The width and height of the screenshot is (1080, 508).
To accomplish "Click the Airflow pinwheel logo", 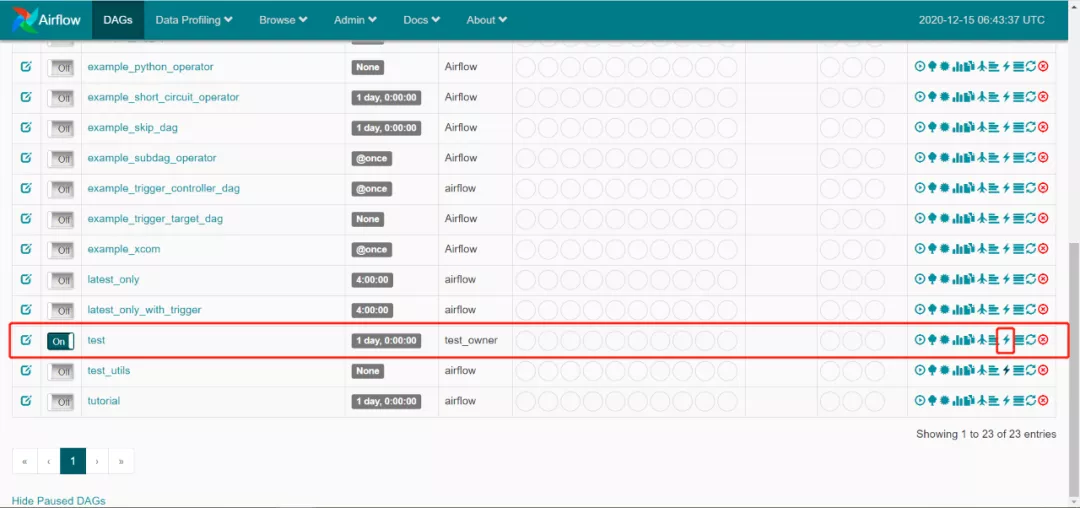I will pyautogui.click(x=25, y=20).
